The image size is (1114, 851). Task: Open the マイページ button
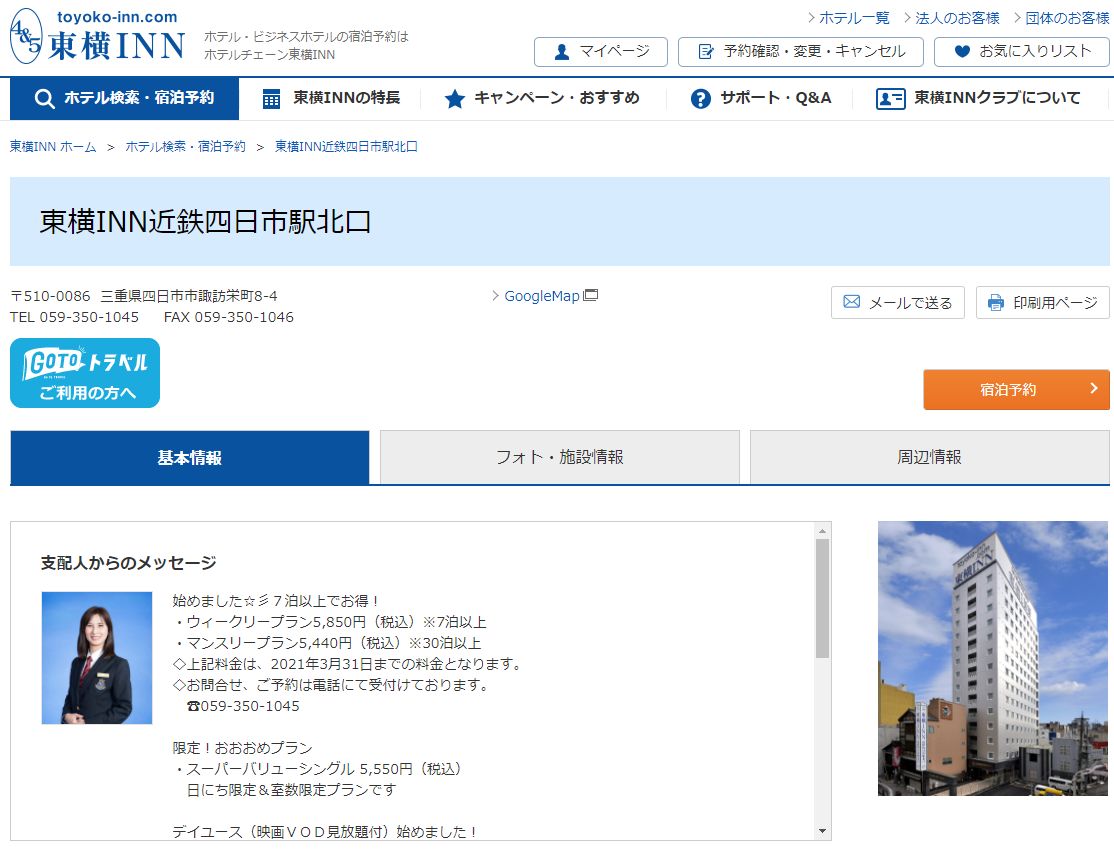(x=600, y=52)
